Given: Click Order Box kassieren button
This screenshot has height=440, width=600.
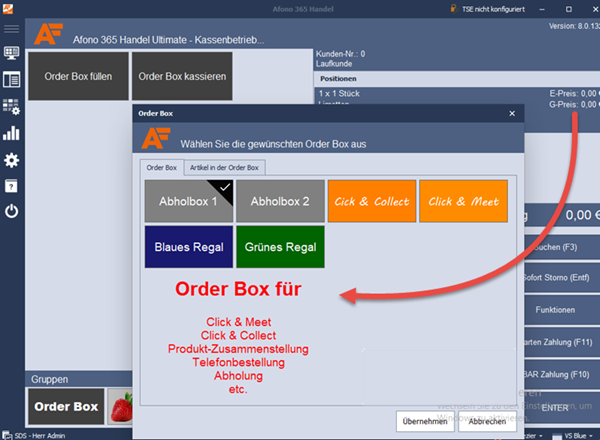Looking at the screenshot, I should [182, 76].
